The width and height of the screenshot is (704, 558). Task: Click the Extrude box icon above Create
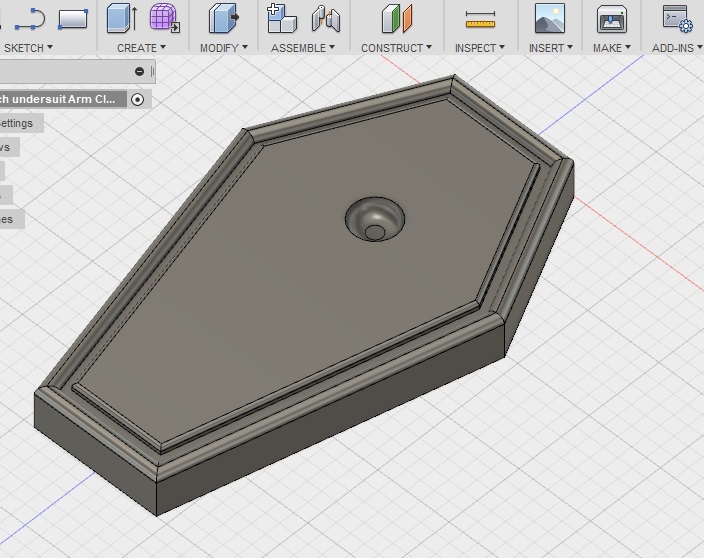pos(122,18)
